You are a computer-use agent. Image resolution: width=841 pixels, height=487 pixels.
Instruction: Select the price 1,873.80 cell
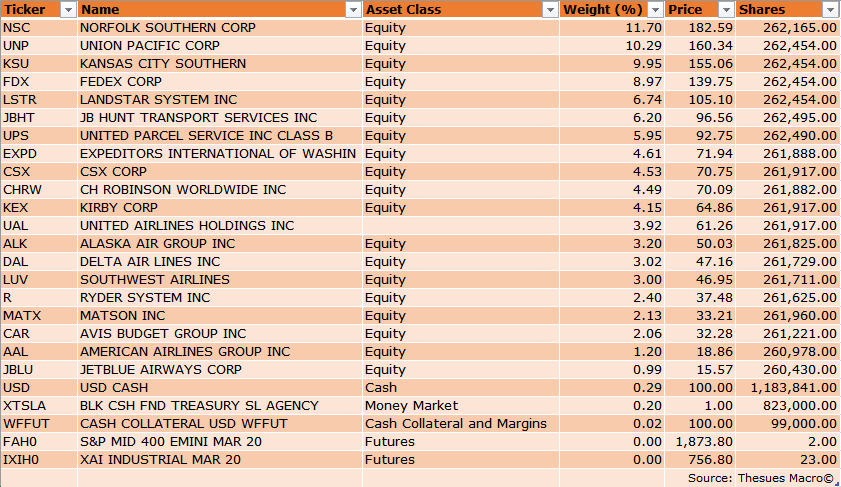(700, 441)
